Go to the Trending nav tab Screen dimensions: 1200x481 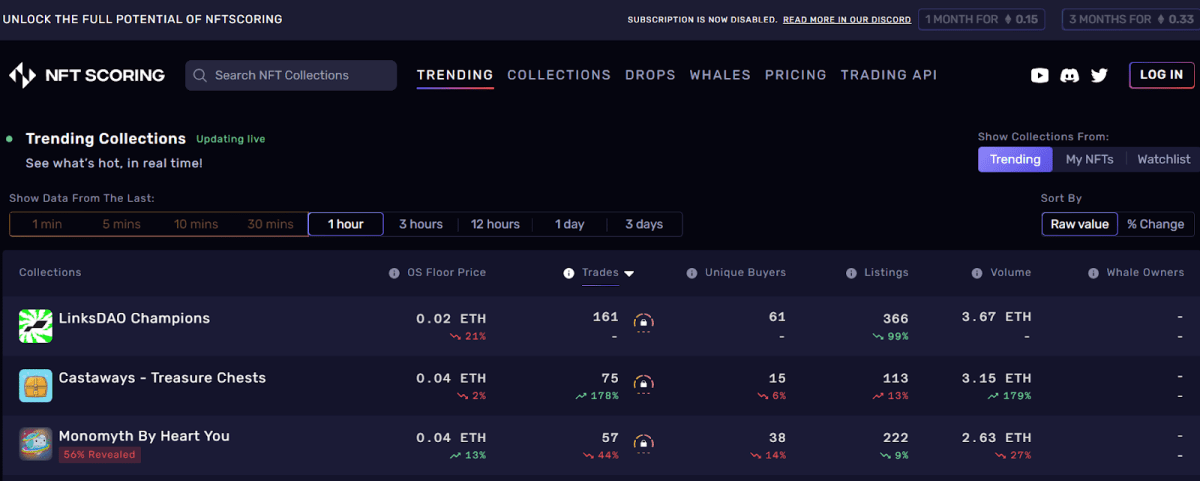455,75
